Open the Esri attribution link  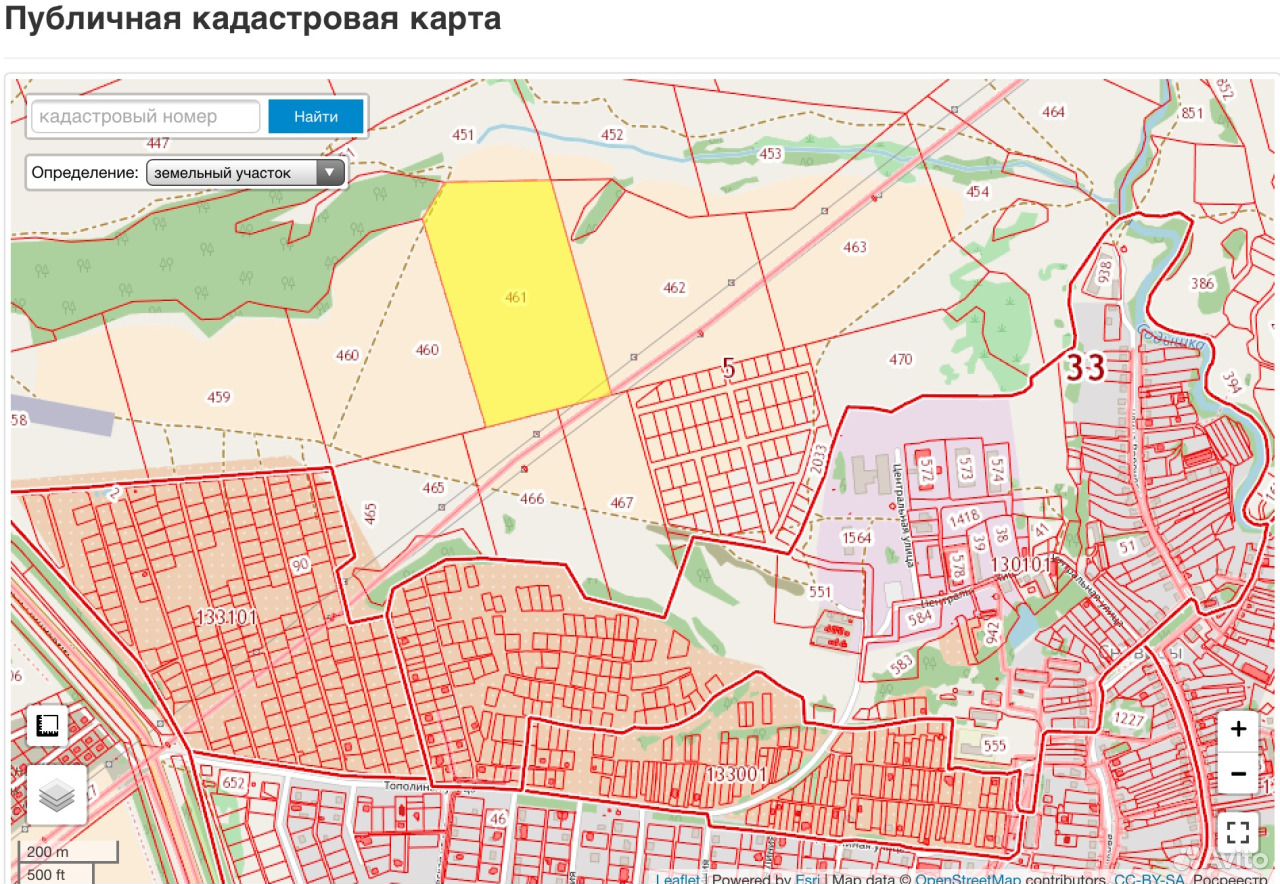tap(807, 879)
